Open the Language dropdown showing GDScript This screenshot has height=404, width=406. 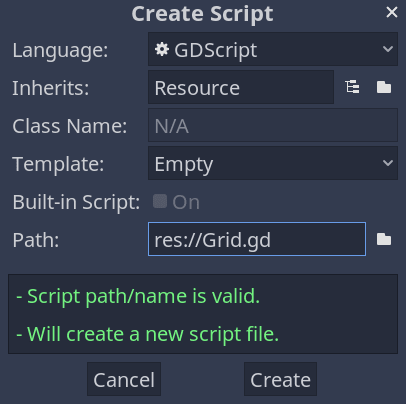click(x=273, y=49)
